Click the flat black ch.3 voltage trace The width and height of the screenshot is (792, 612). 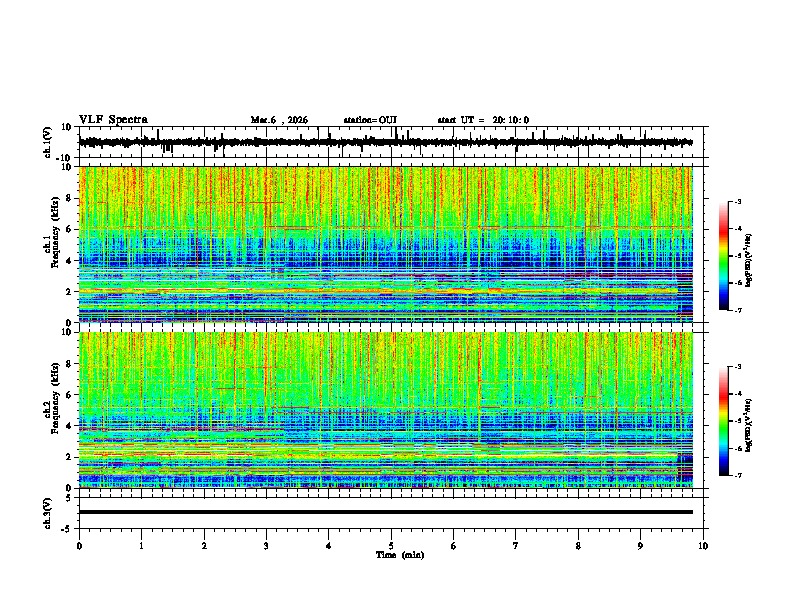[x=385, y=512]
